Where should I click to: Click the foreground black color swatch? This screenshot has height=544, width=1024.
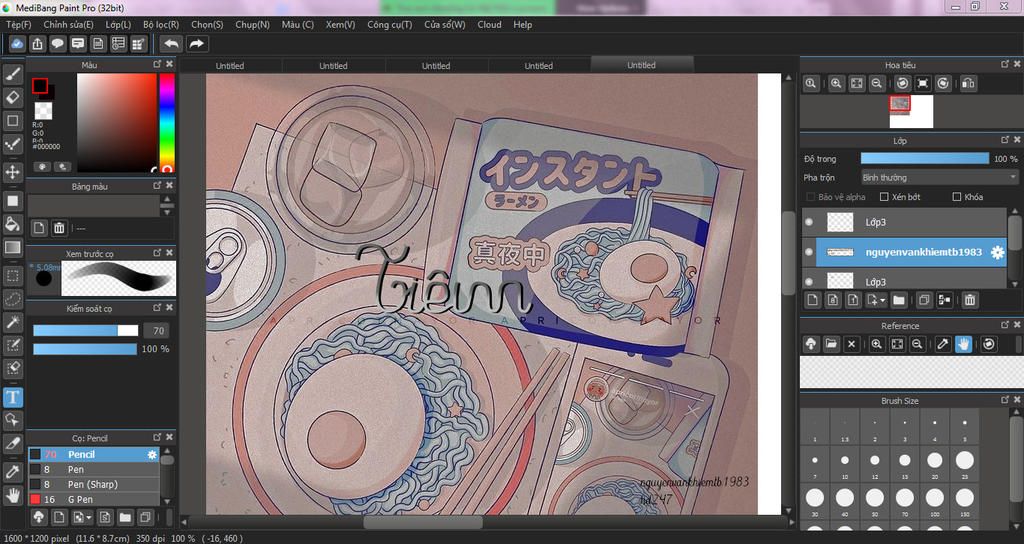[x=40, y=86]
